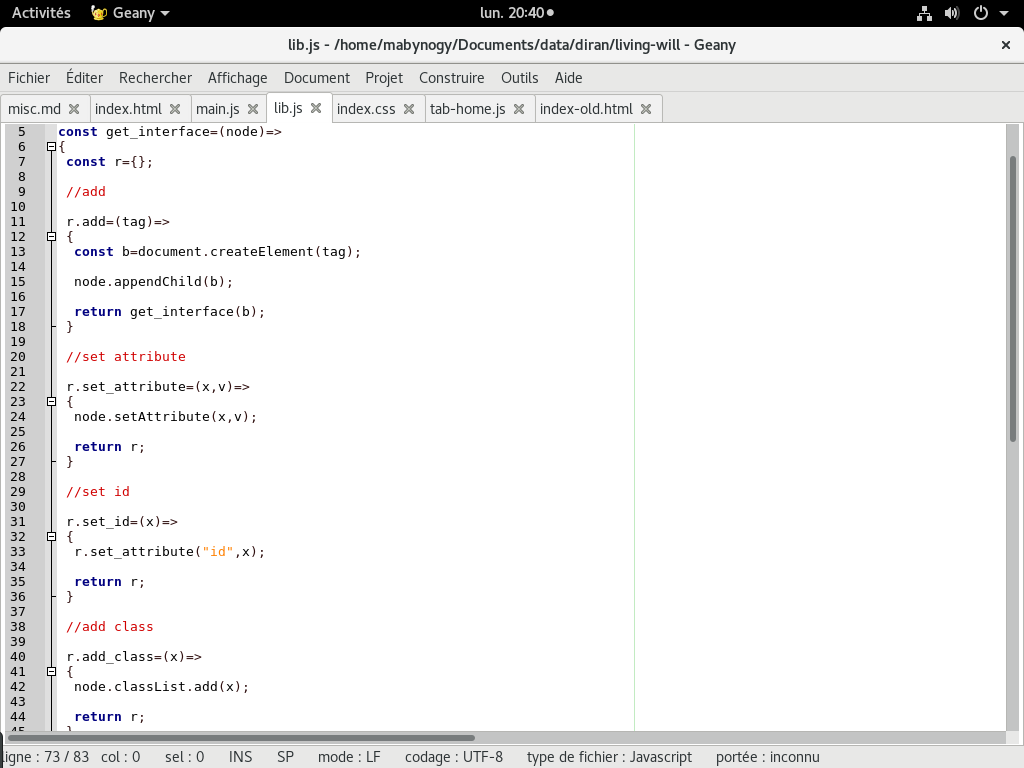Click line number 20 in the margin
1024x768 pixels.
point(18,357)
